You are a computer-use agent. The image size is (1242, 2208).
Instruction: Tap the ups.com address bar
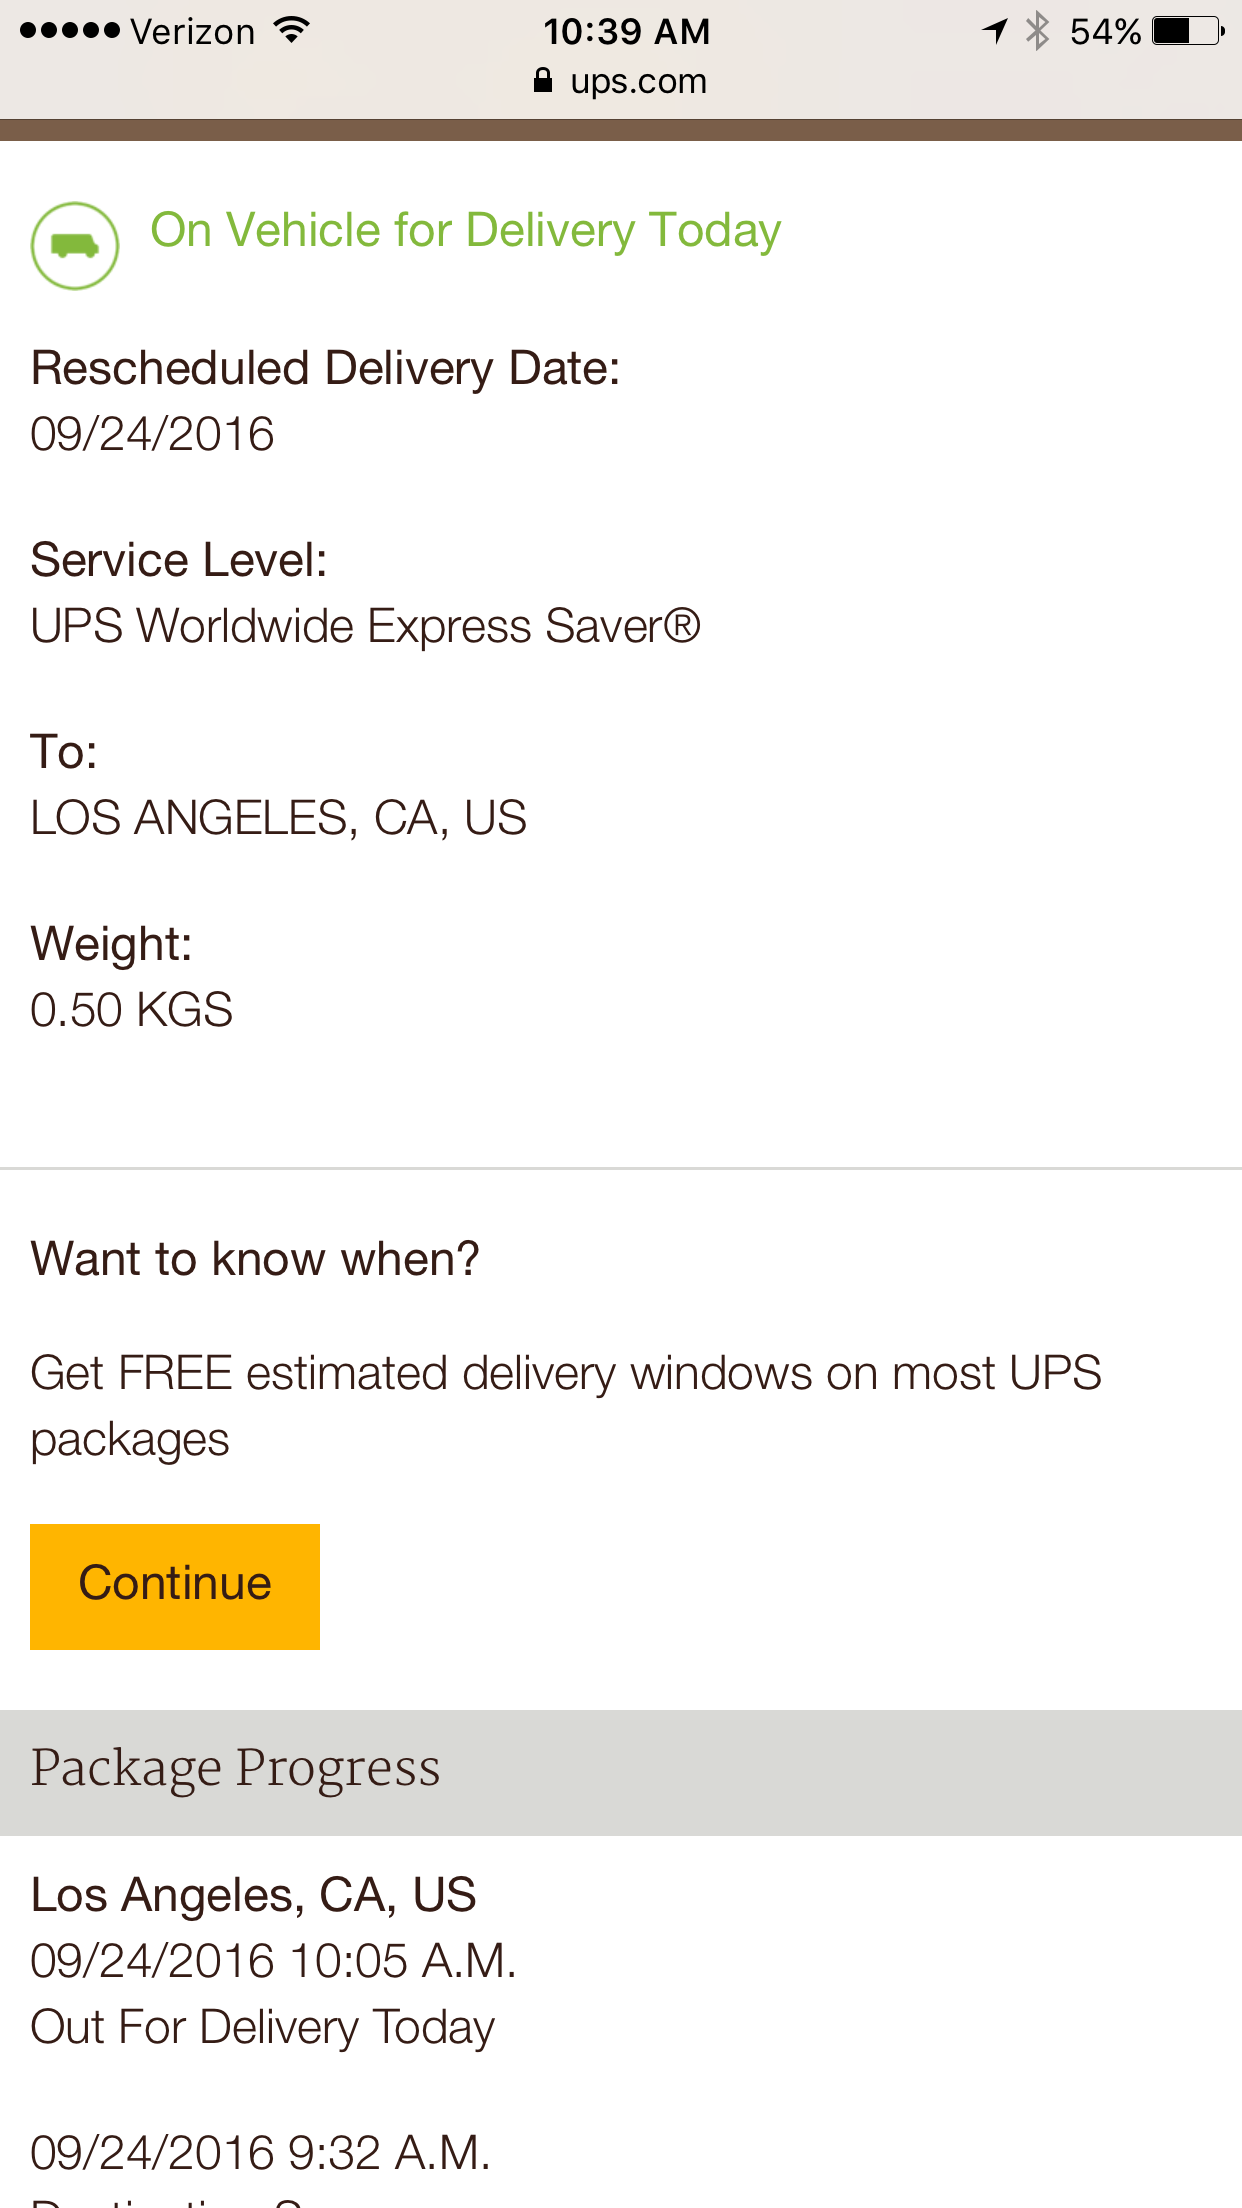coord(621,81)
